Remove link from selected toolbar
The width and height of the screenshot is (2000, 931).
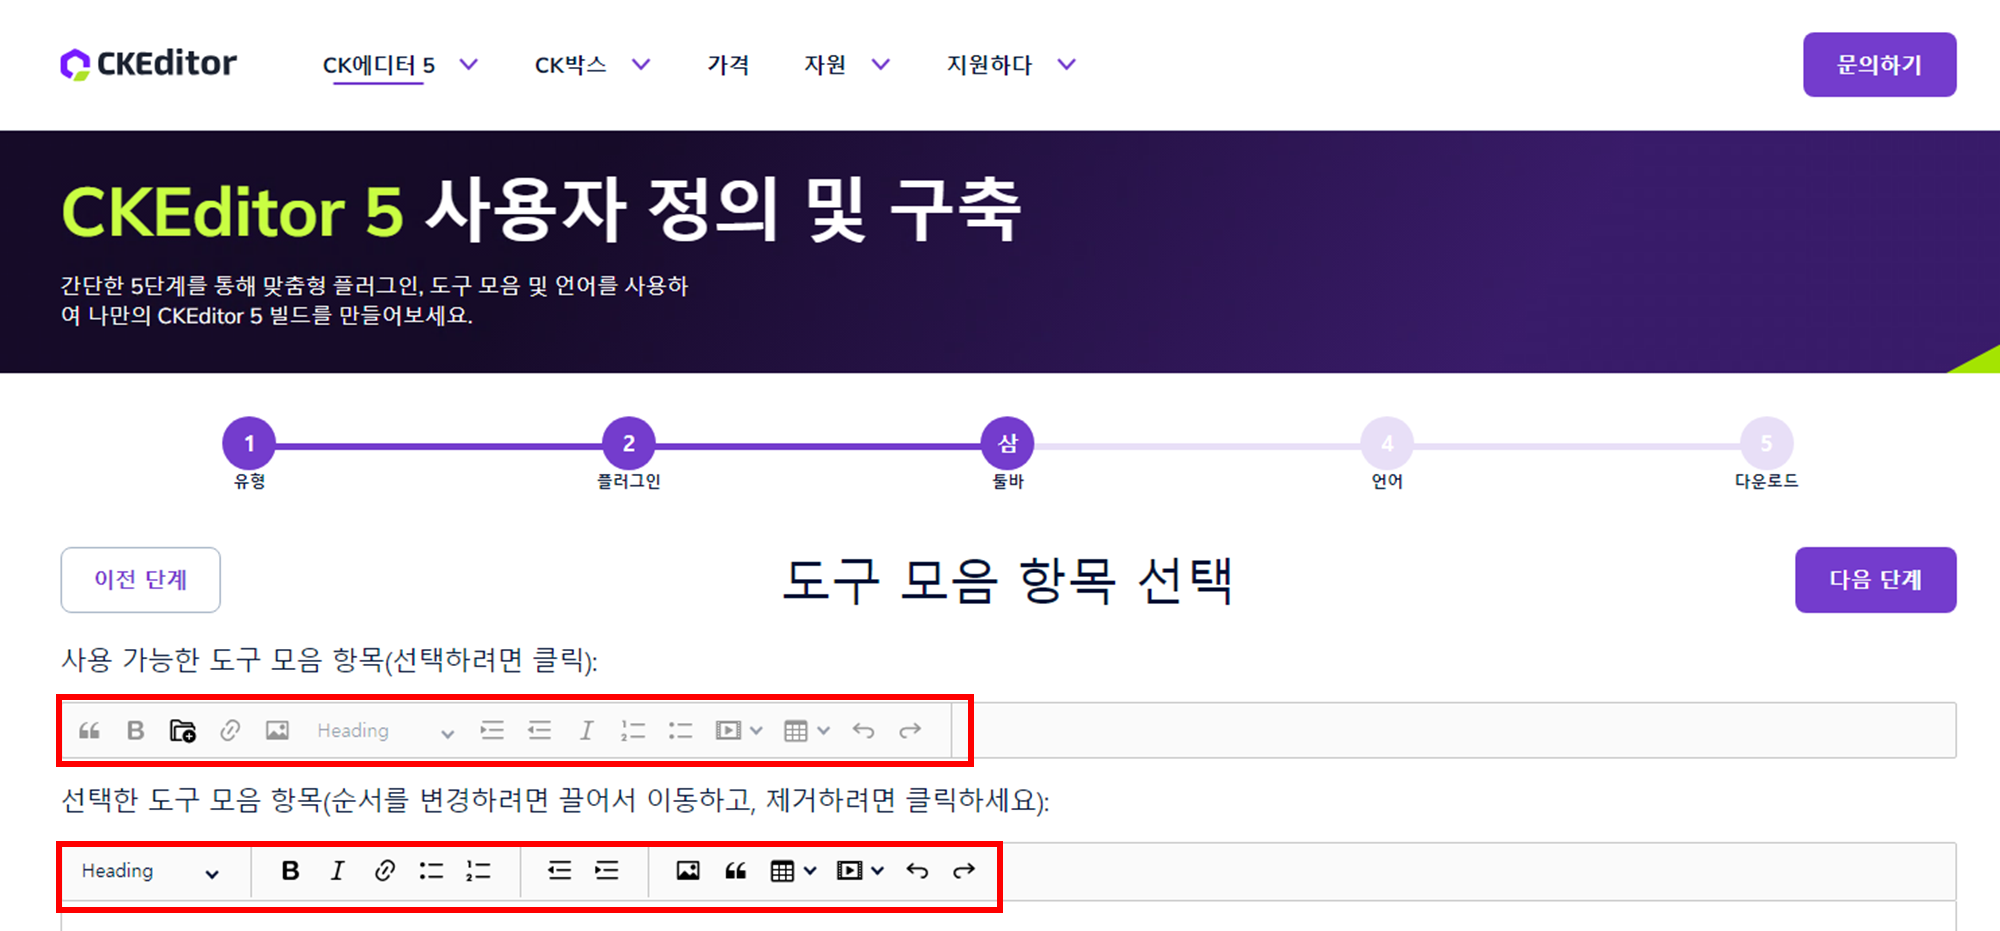click(x=385, y=871)
